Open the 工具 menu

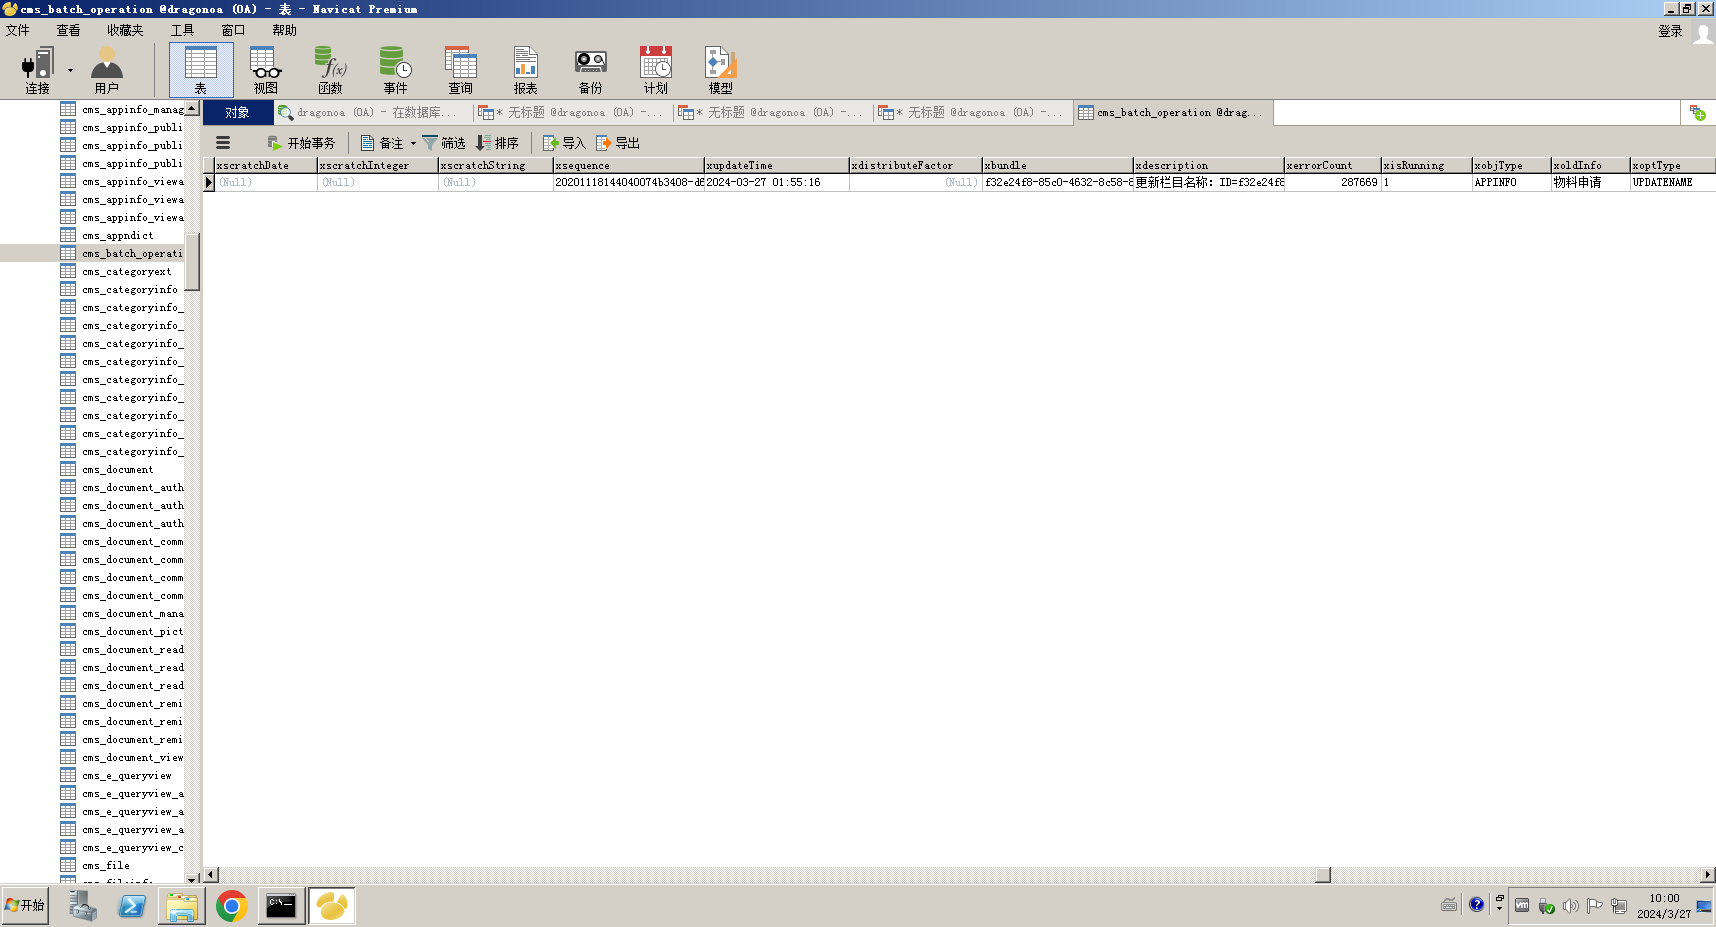182,30
